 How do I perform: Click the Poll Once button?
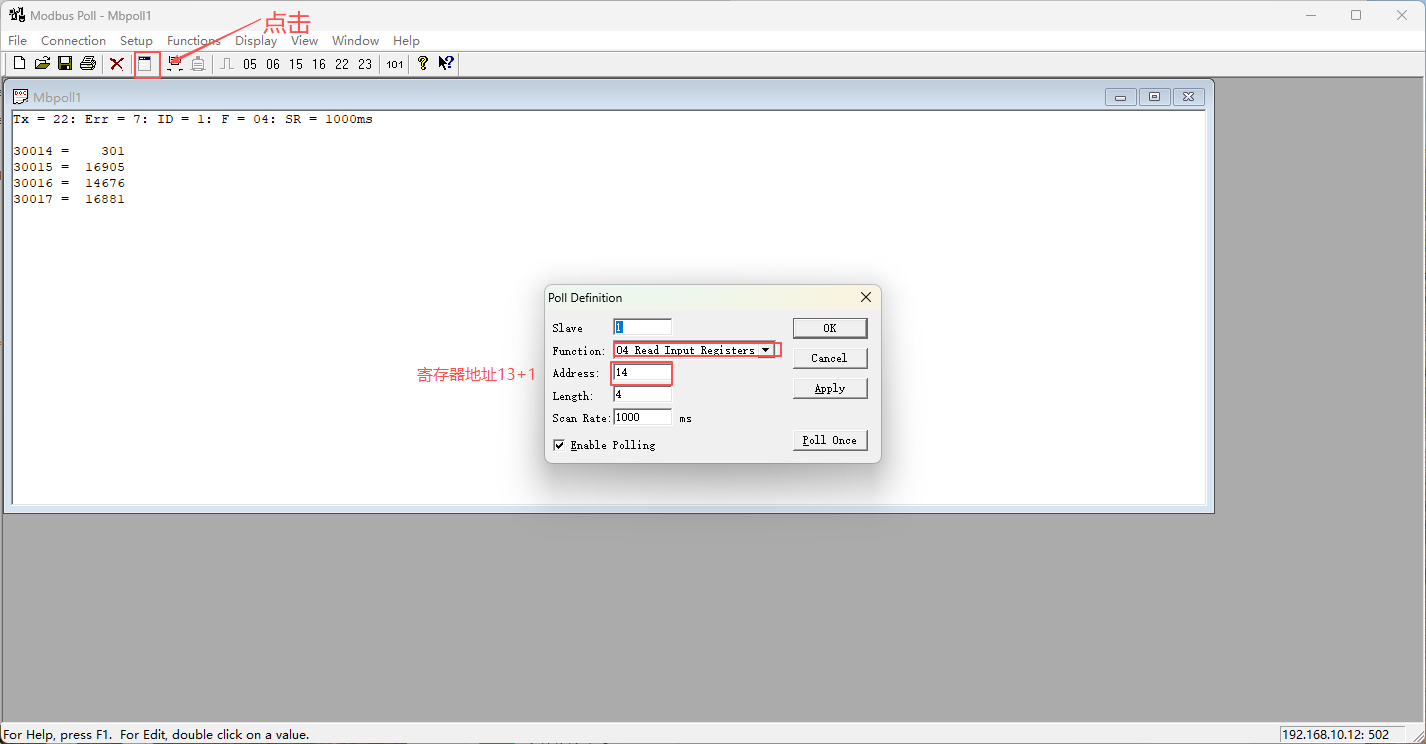tap(829, 440)
